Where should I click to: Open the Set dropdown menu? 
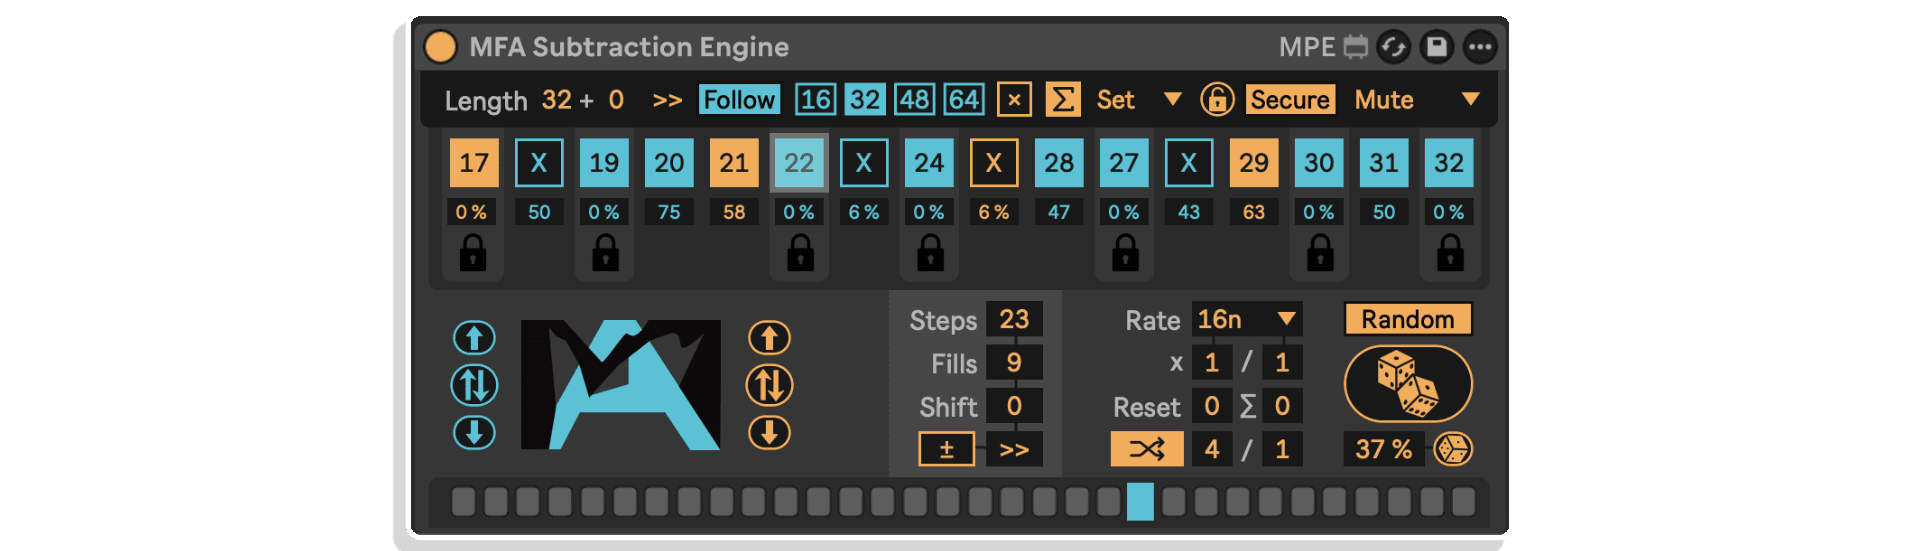(1139, 100)
